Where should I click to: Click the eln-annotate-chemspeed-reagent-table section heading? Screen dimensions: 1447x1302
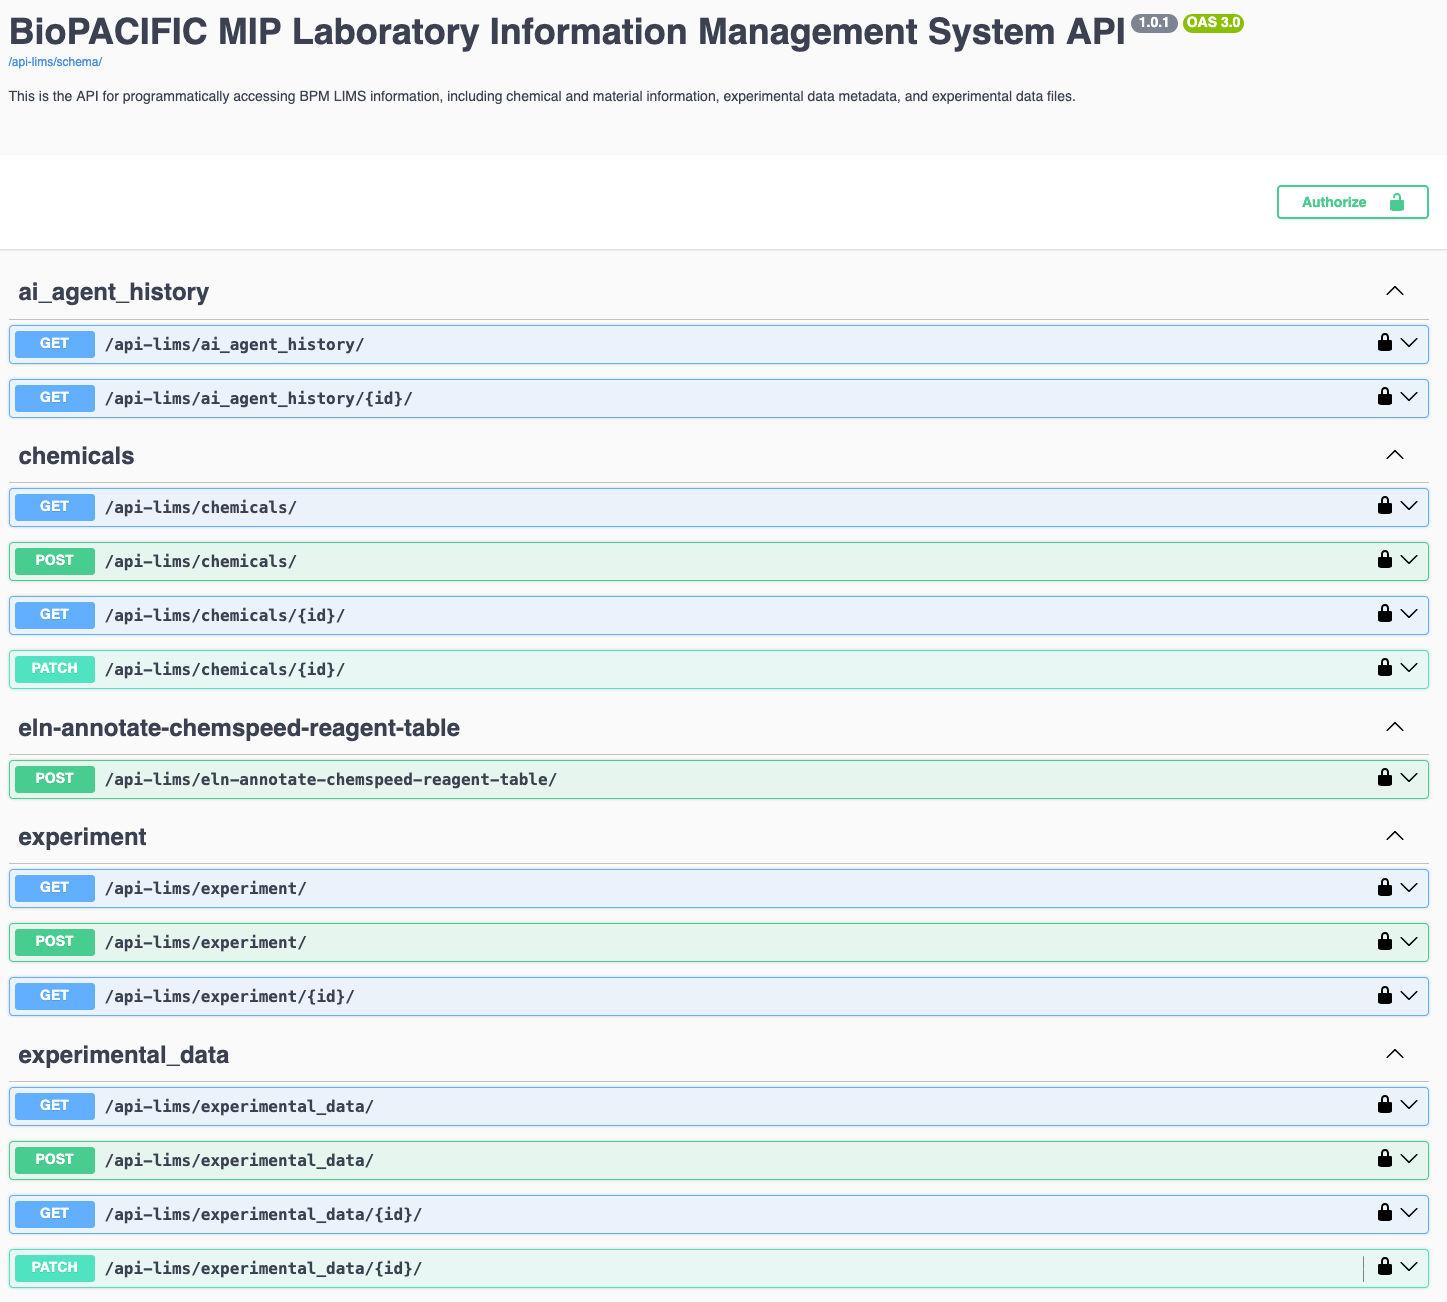(239, 728)
